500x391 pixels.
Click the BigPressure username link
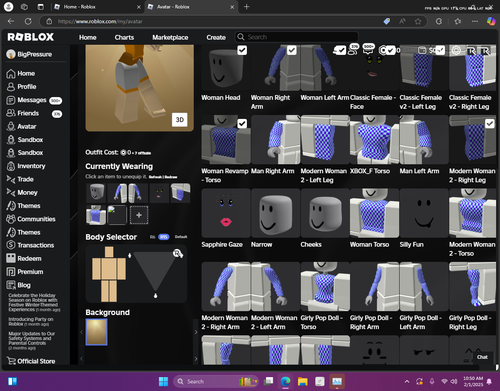(34, 54)
